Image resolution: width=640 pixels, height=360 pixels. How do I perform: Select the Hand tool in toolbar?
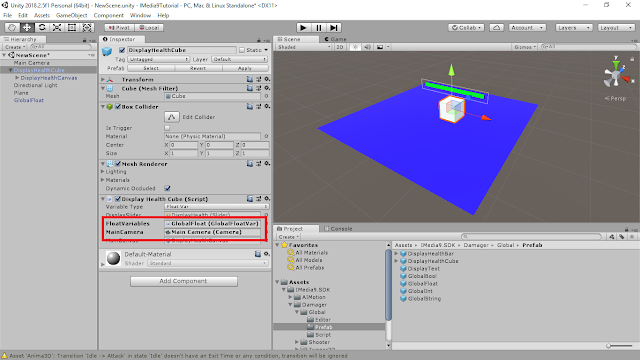[12, 27]
